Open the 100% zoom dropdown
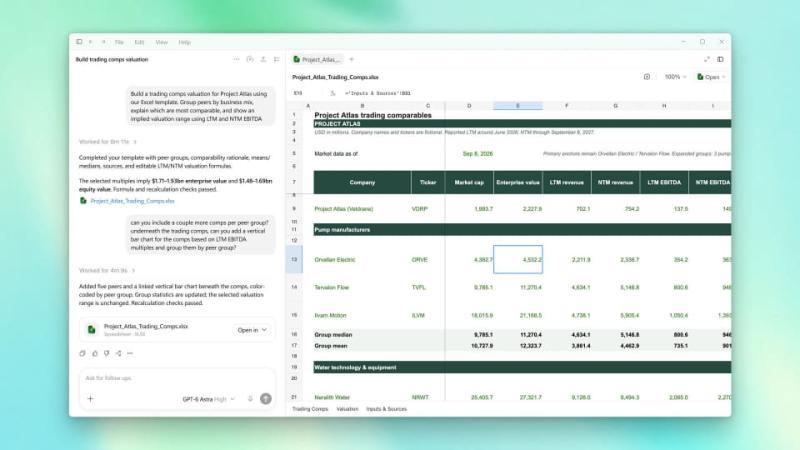Viewport: 800px width, 450px height. coord(675,77)
